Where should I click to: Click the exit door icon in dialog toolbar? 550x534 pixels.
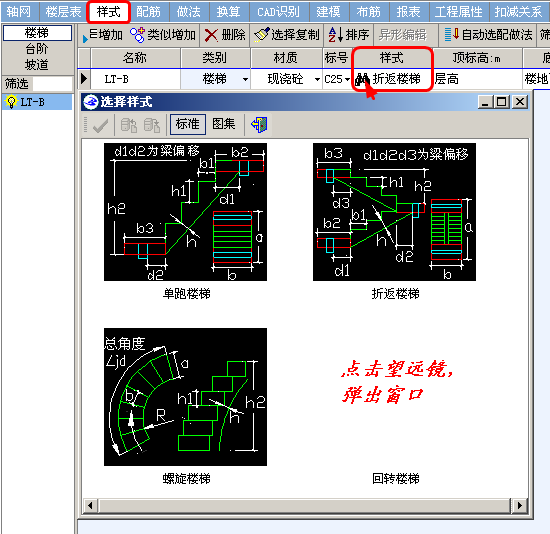tap(259, 125)
